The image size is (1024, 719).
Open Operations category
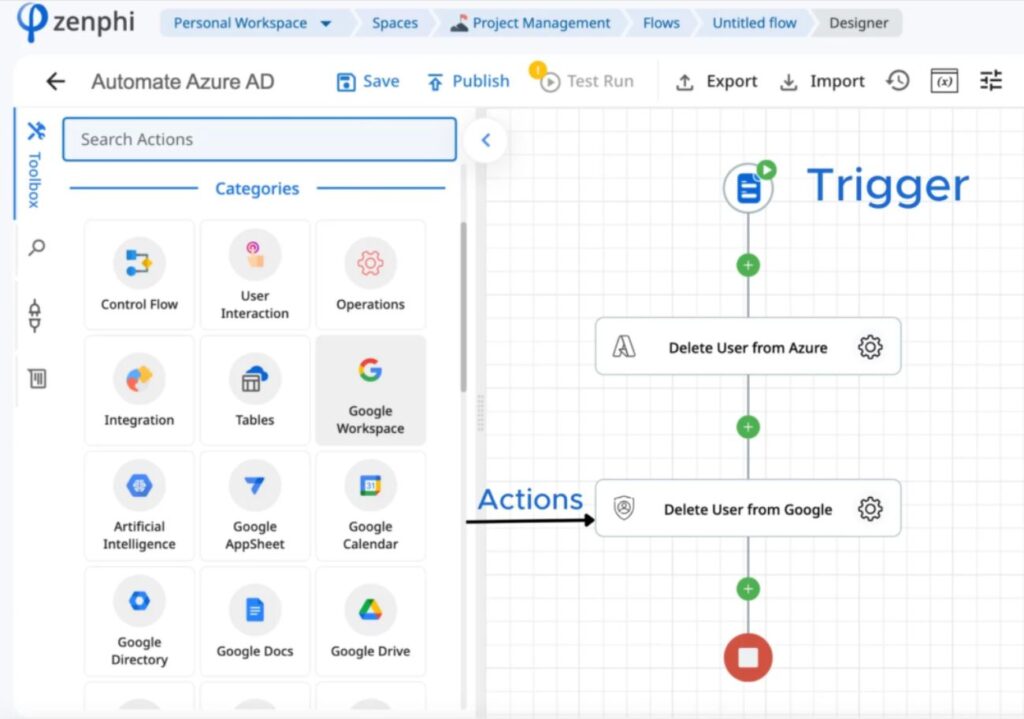click(370, 274)
